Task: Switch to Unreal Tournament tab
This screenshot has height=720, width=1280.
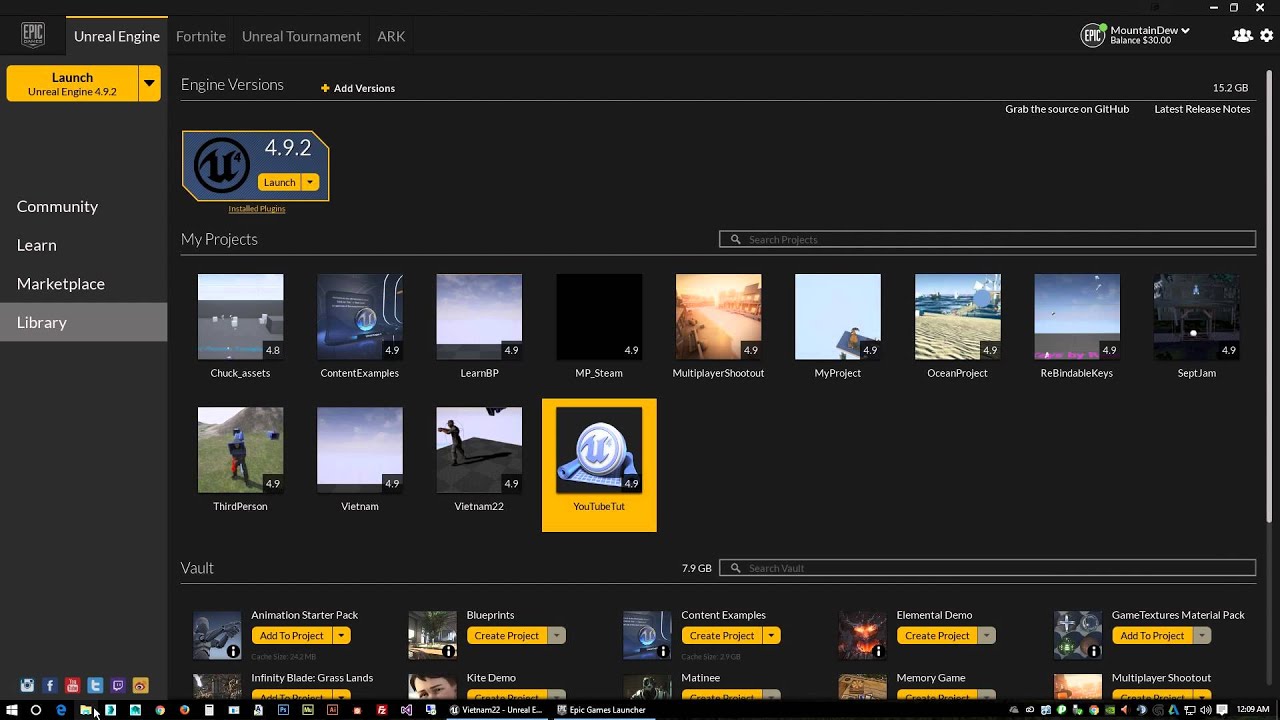Action: [301, 36]
